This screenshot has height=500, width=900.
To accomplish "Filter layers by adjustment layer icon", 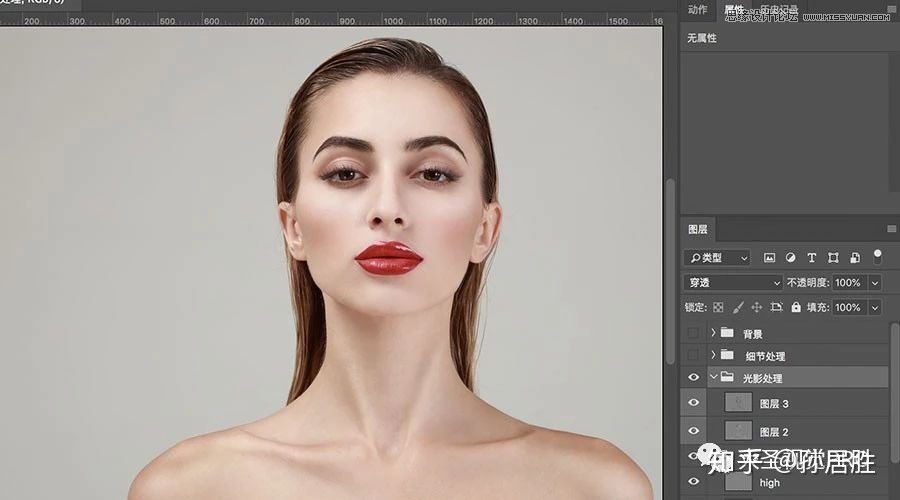I will (x=791, y=258).
